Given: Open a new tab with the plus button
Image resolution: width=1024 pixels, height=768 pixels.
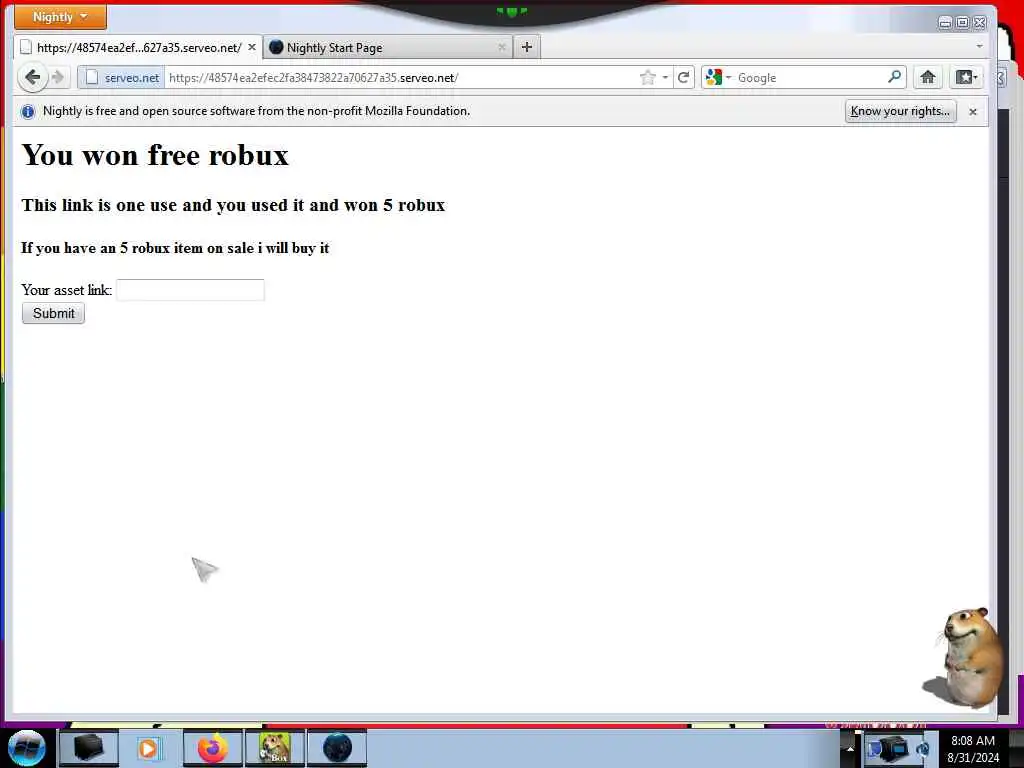Looking at the screenshot, I should pyautogui.click(x=527, y=47).
